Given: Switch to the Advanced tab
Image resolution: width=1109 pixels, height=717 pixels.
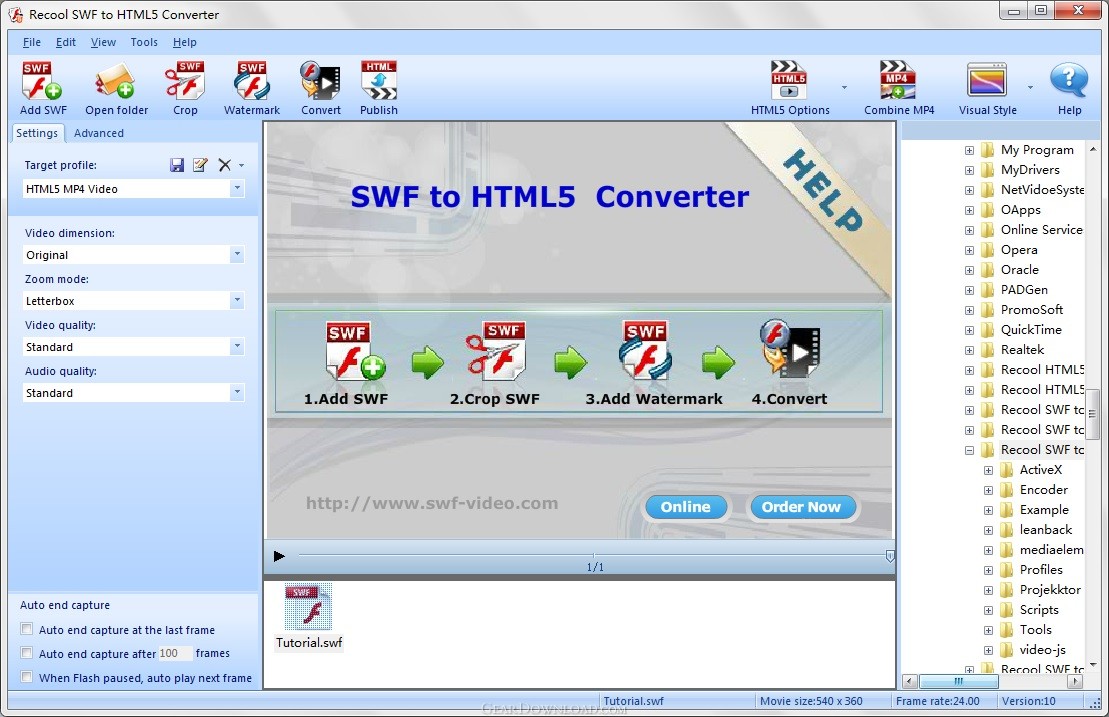Looking at the screenshot, I should click(99, 133).
